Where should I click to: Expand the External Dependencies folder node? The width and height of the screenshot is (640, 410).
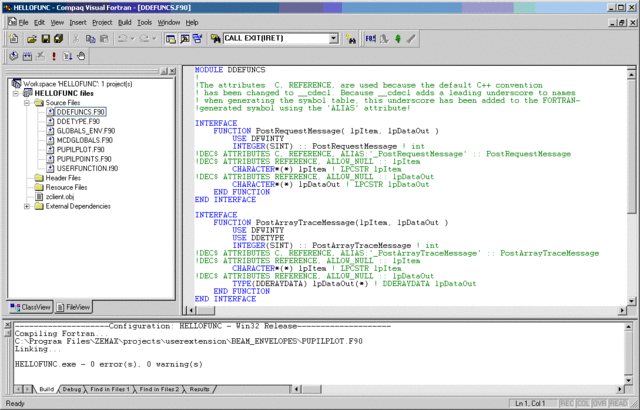coord(27,206)
